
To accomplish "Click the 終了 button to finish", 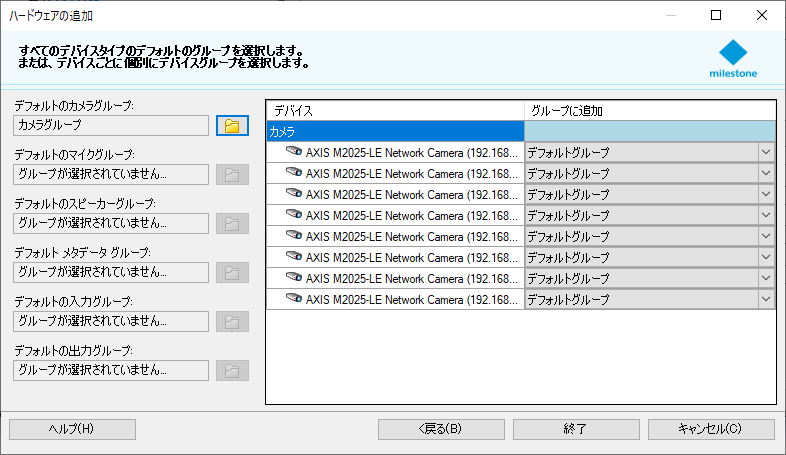I will click(576, 429).
